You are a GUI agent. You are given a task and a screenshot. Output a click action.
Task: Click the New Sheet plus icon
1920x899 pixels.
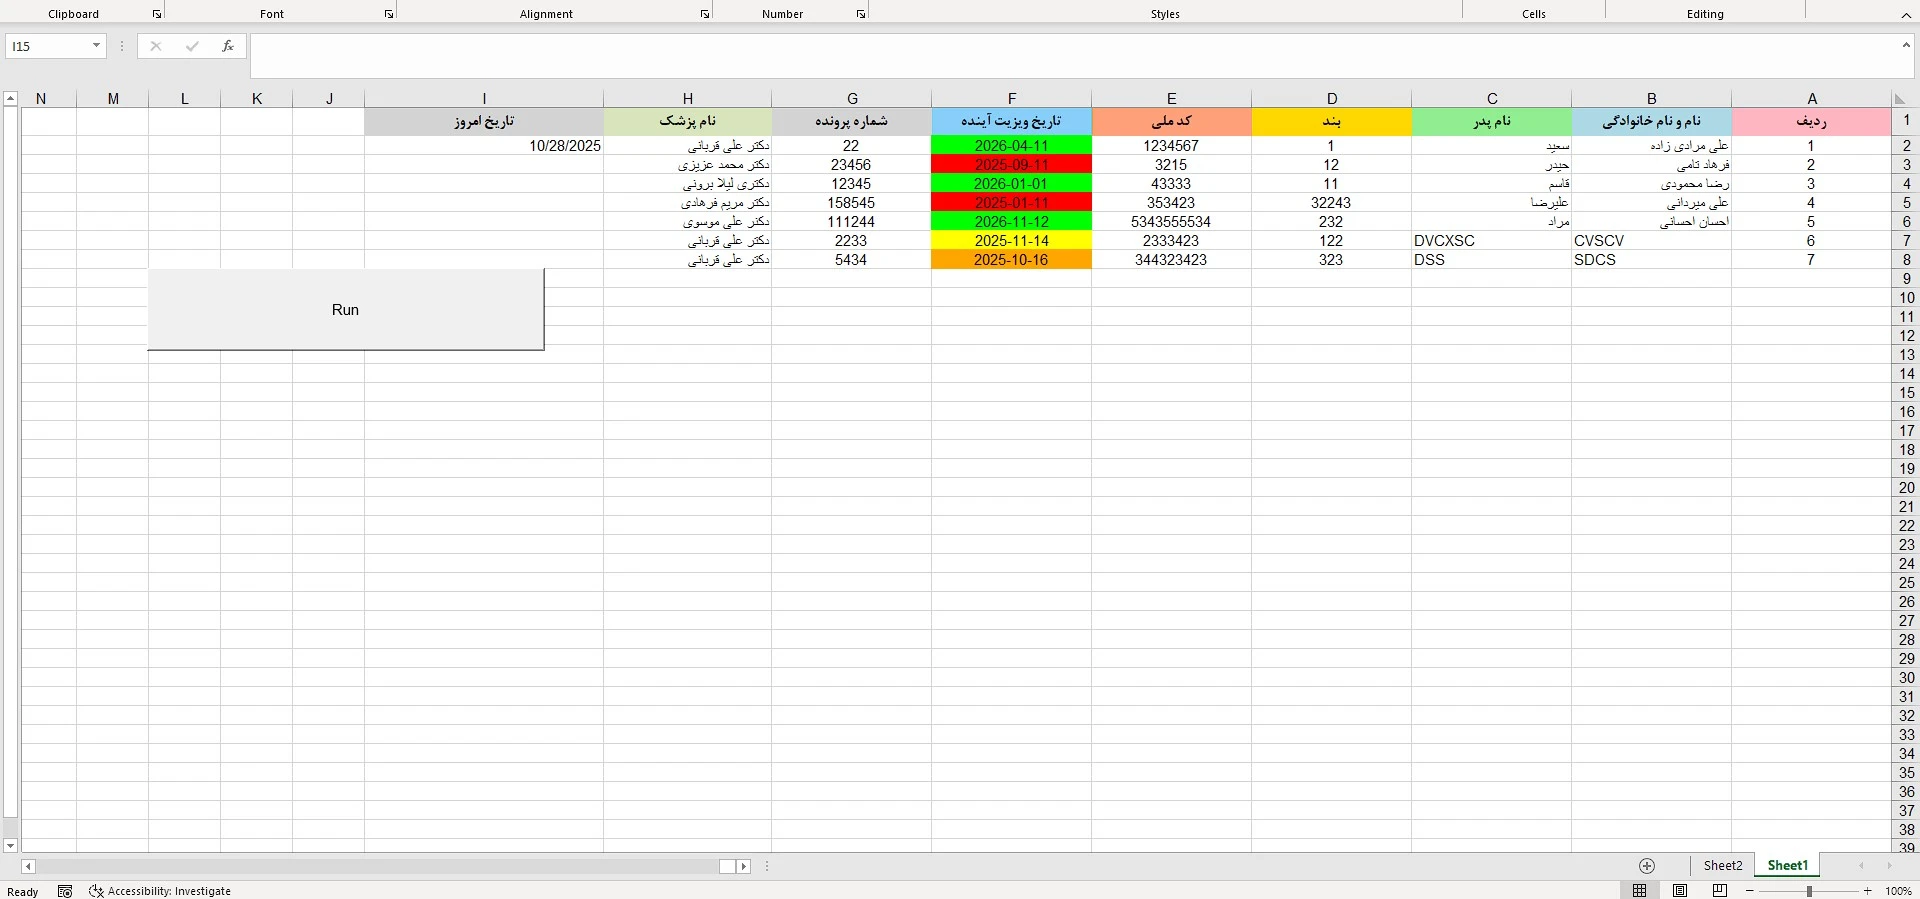point(1647,866)
